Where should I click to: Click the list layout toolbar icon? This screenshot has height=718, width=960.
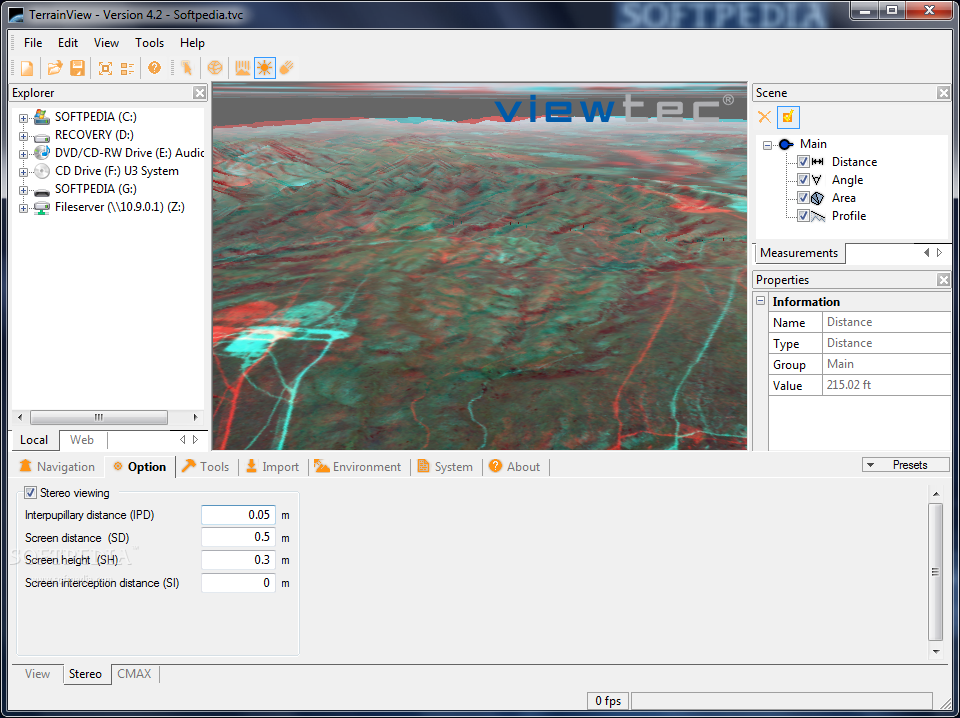click(x=127, y=68)
